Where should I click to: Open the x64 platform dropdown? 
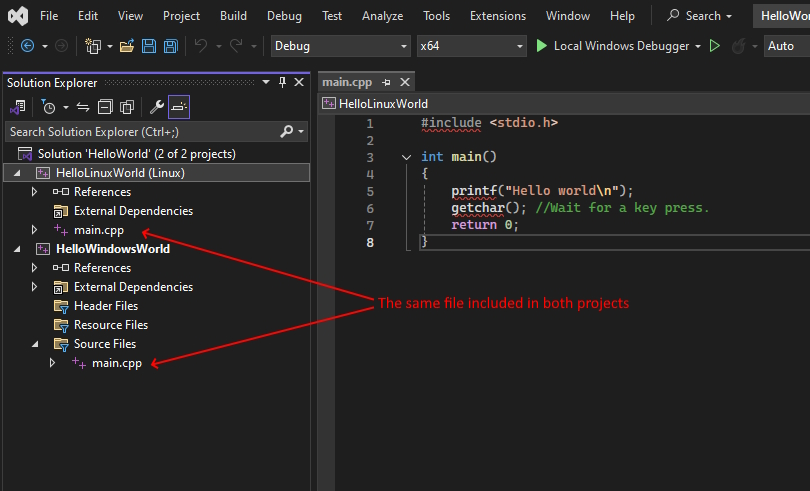tap(471, 46)
